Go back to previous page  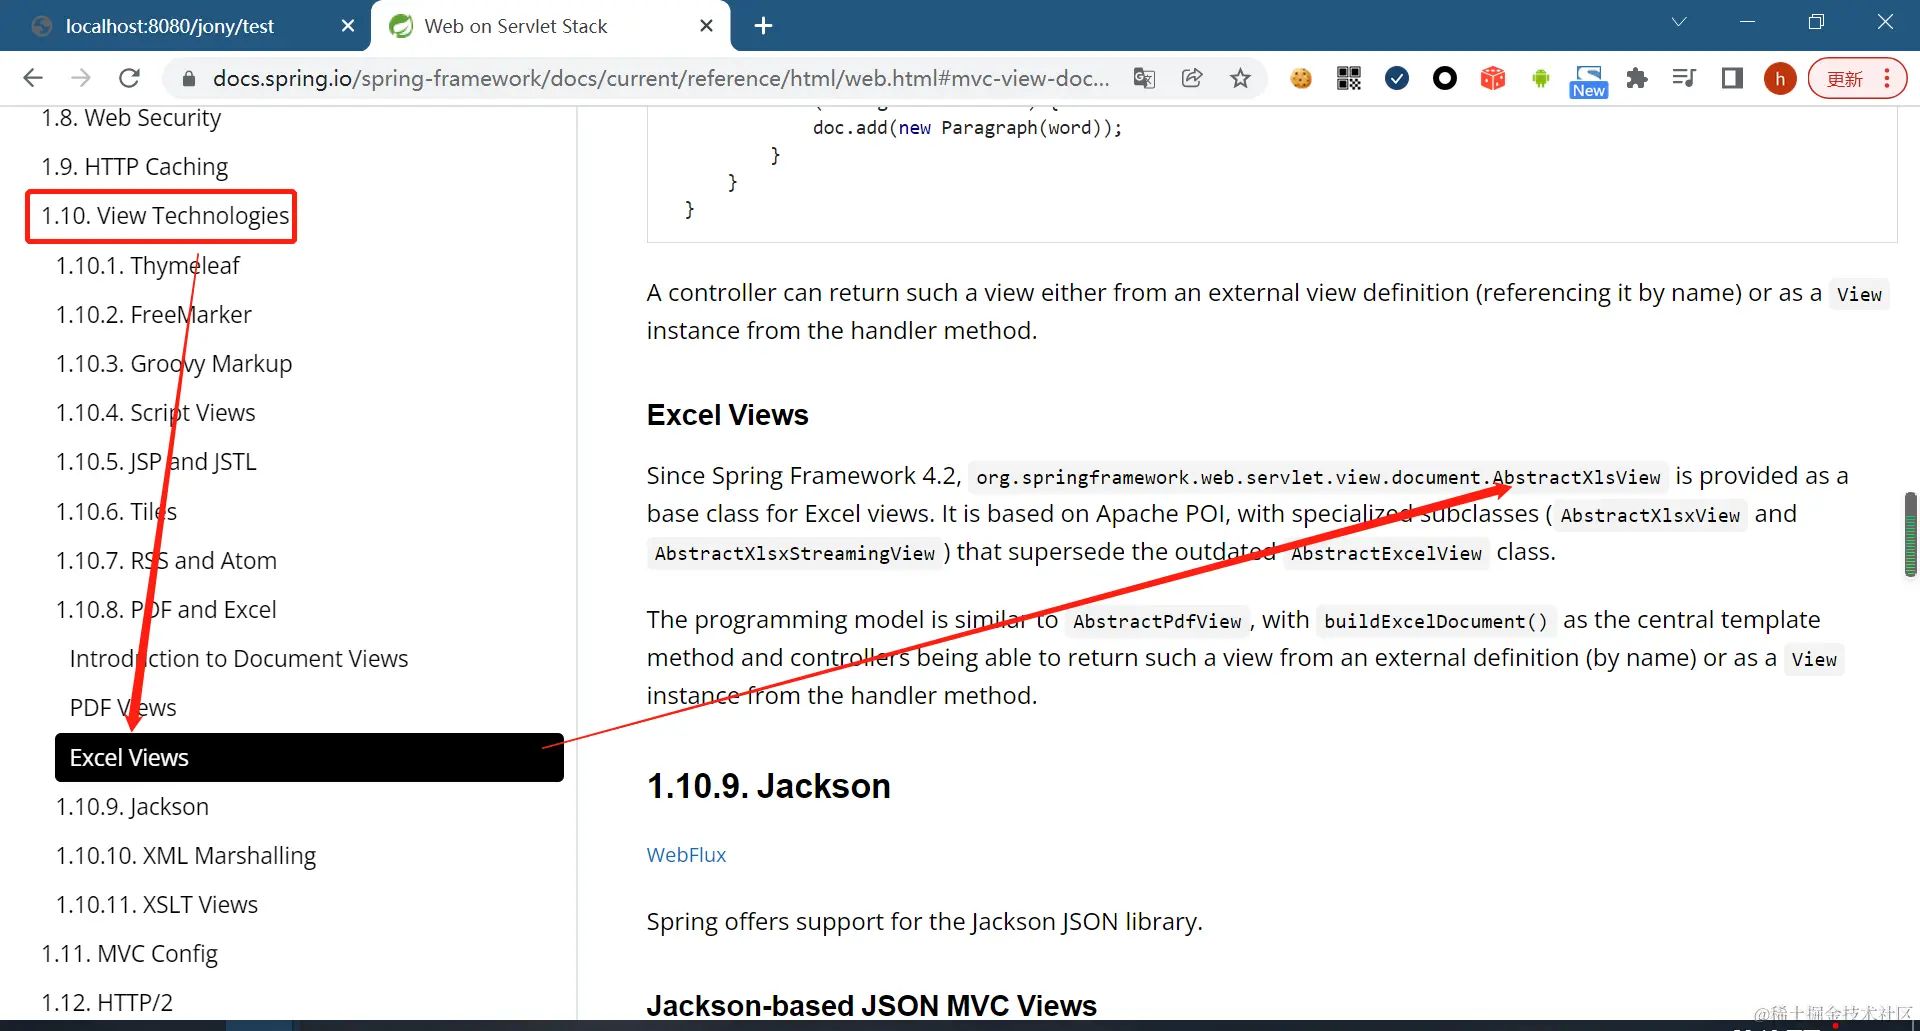(33, 78)
